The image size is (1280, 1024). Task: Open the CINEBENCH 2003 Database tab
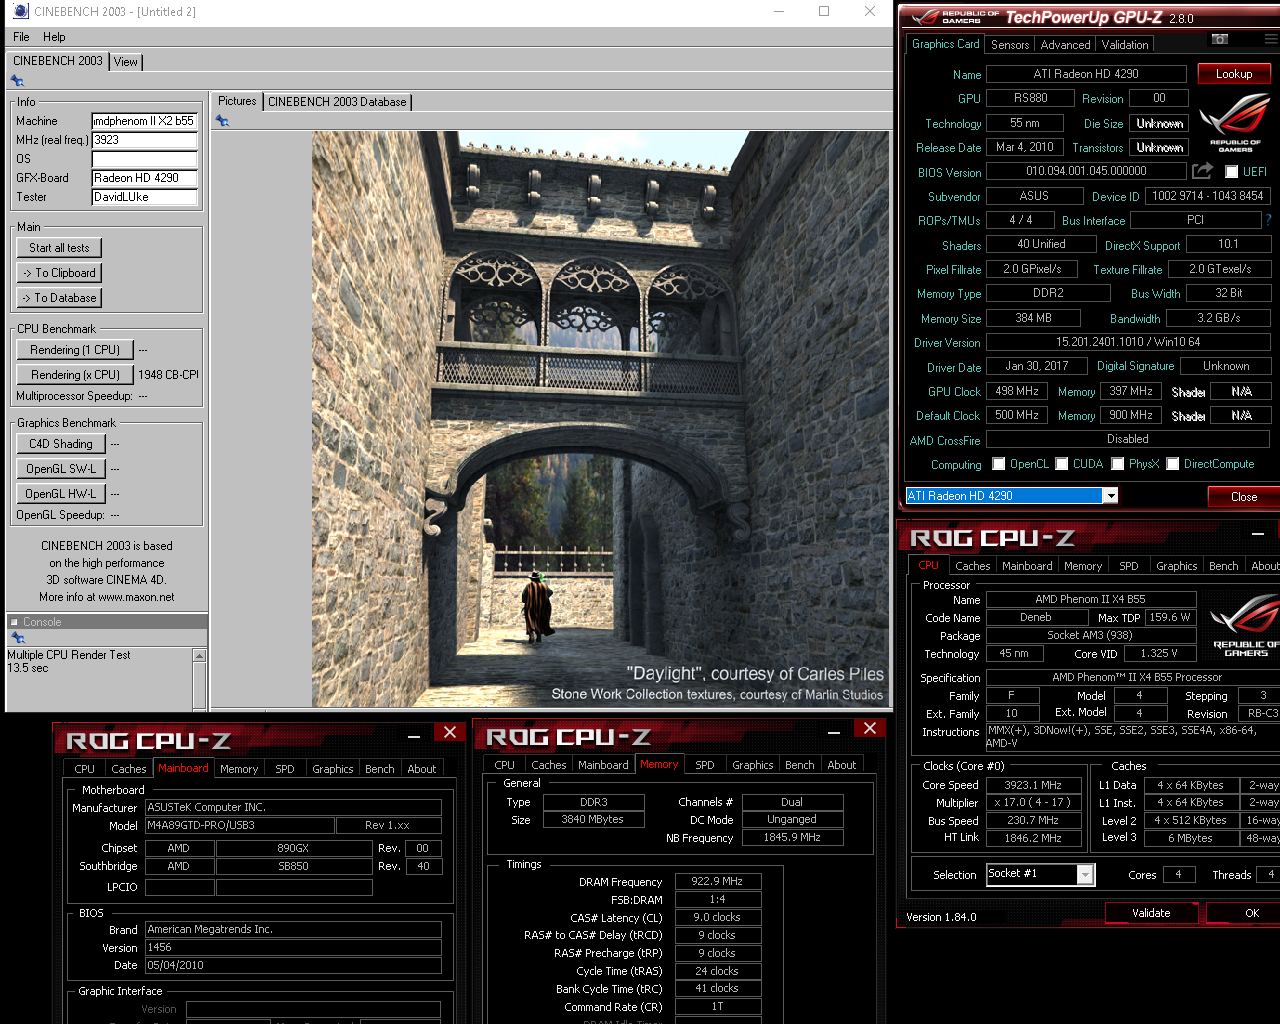pyautogui.click(x=337, y=102)
